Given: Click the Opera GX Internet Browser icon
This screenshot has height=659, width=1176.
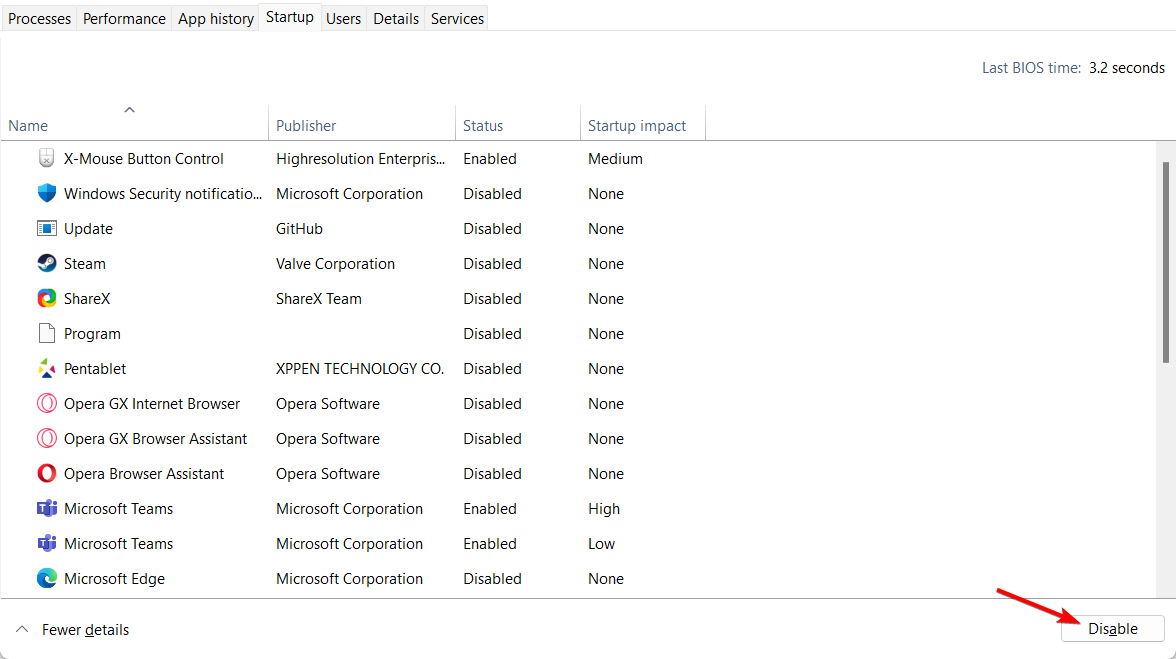Looking at the screenshot, I should point(46,403).
